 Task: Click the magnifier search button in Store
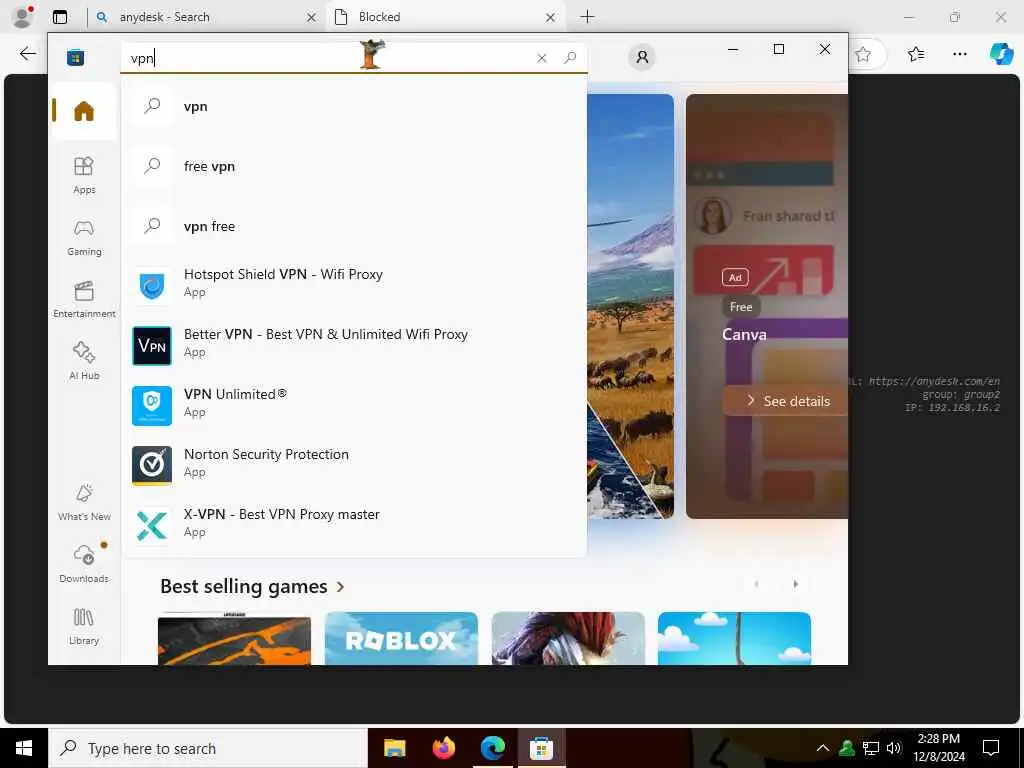click(570, 57)
